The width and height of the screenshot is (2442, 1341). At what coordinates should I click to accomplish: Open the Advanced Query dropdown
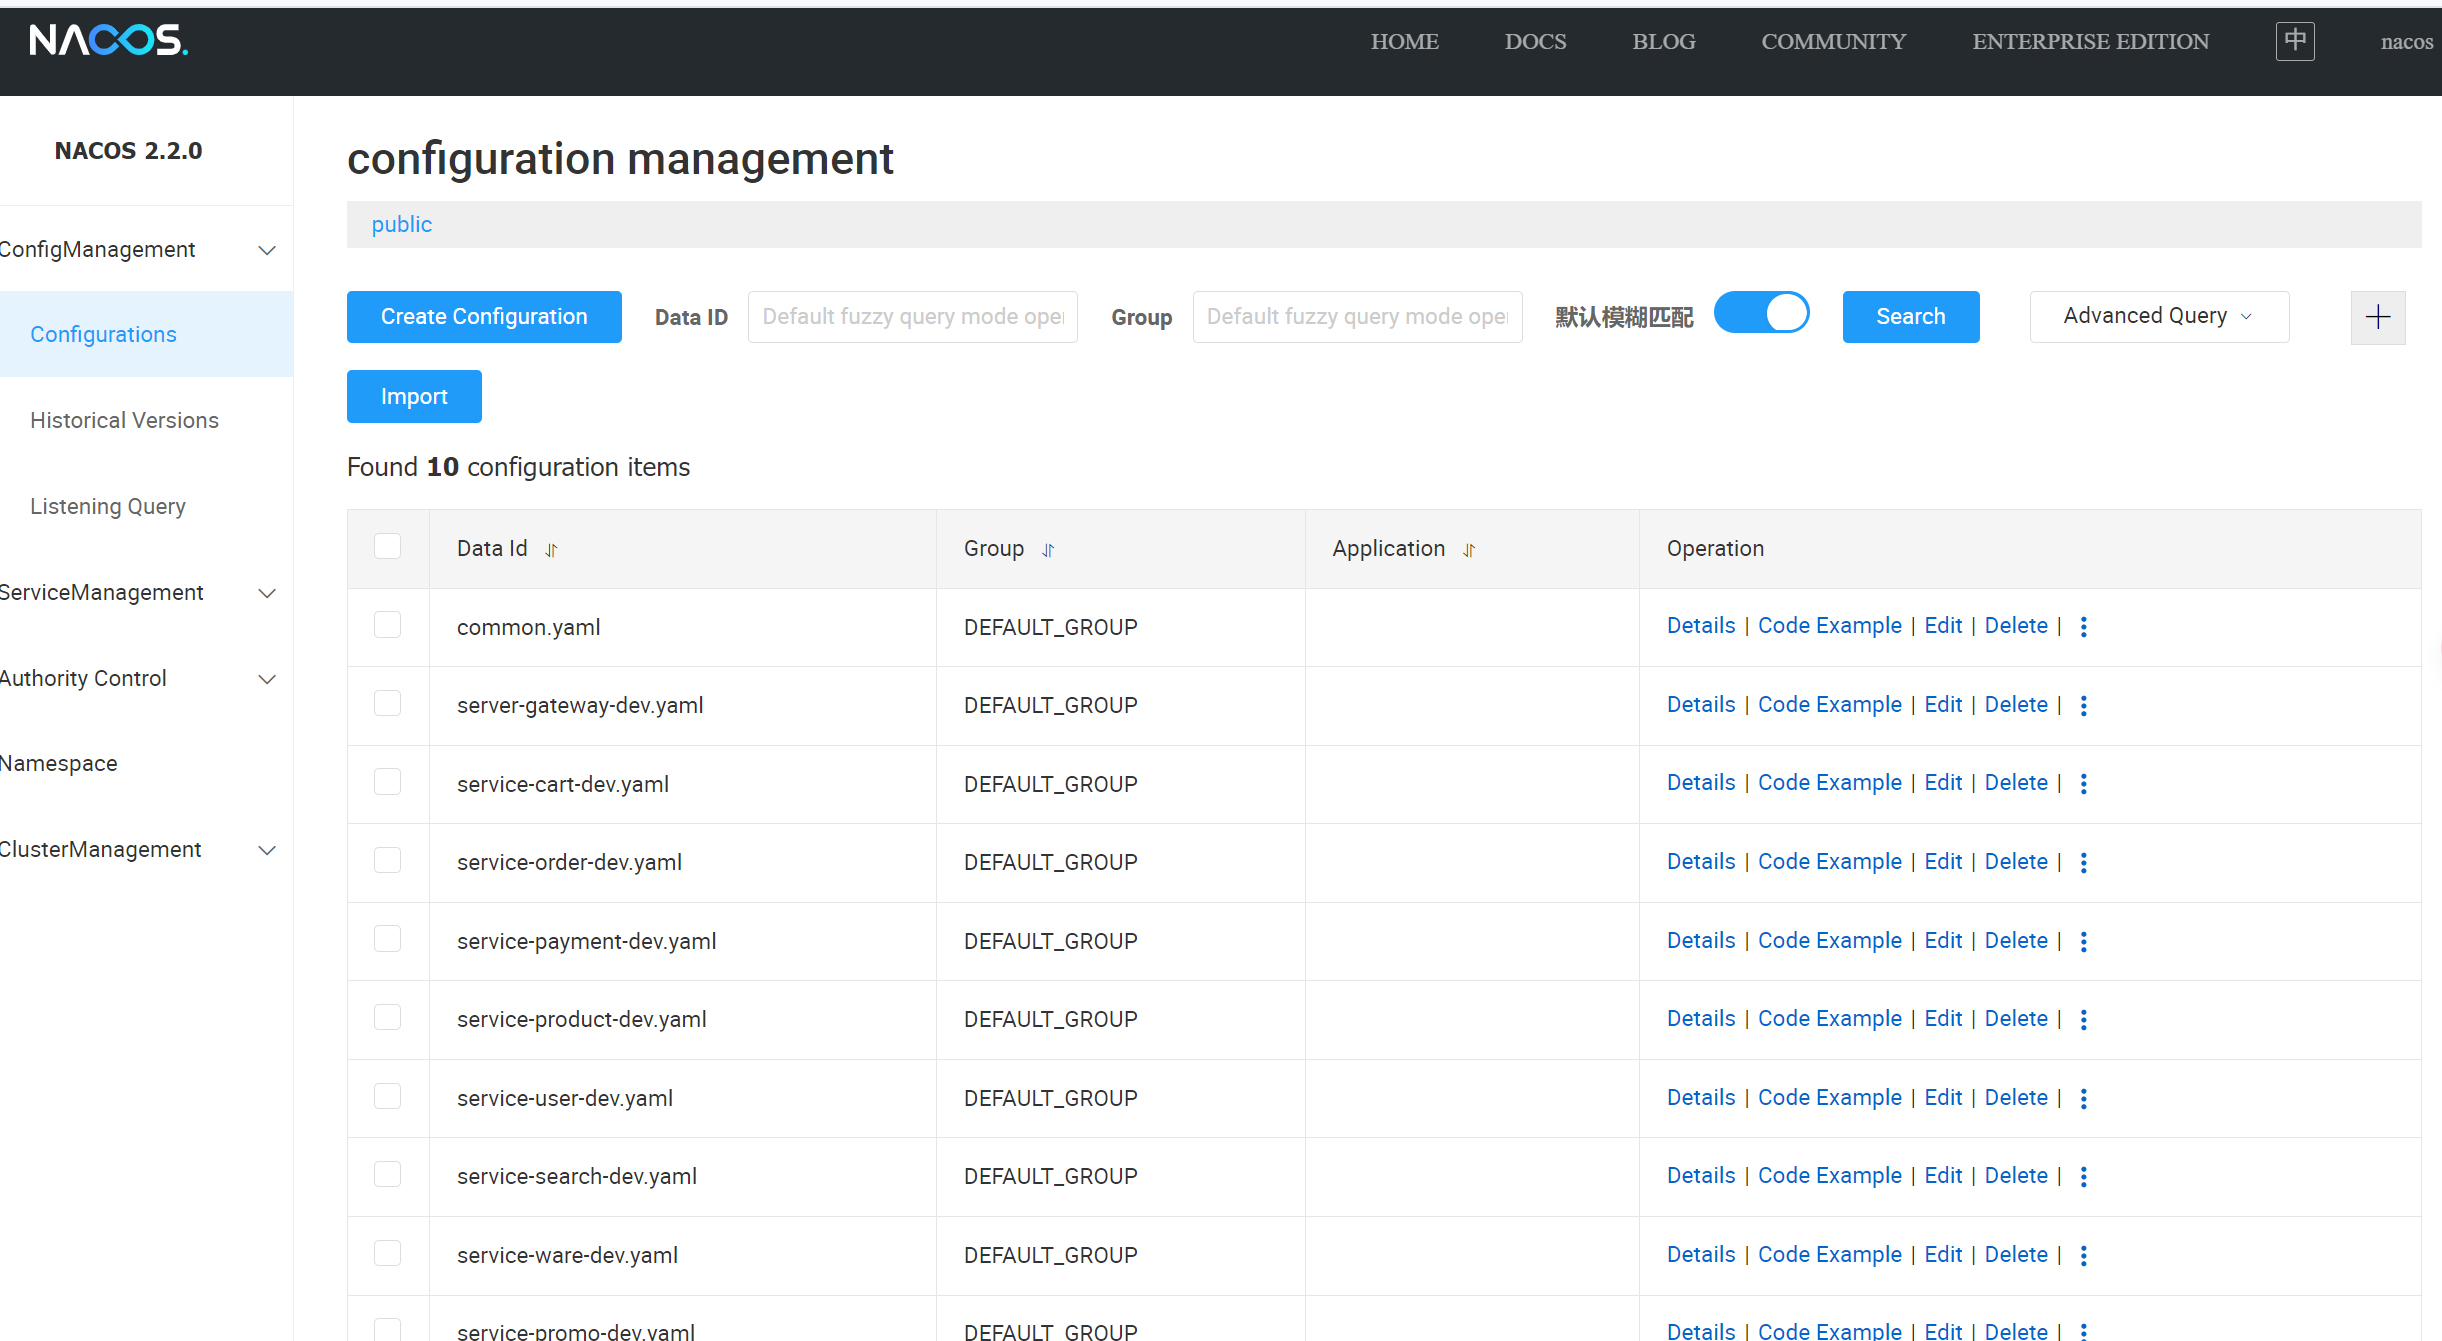click(x=2159, y=316)
